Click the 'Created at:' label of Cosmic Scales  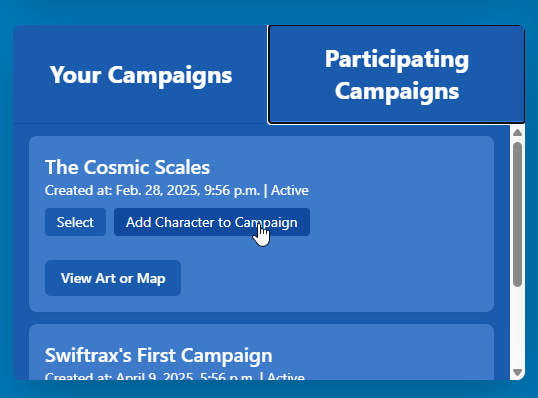(x=79, y=190)
